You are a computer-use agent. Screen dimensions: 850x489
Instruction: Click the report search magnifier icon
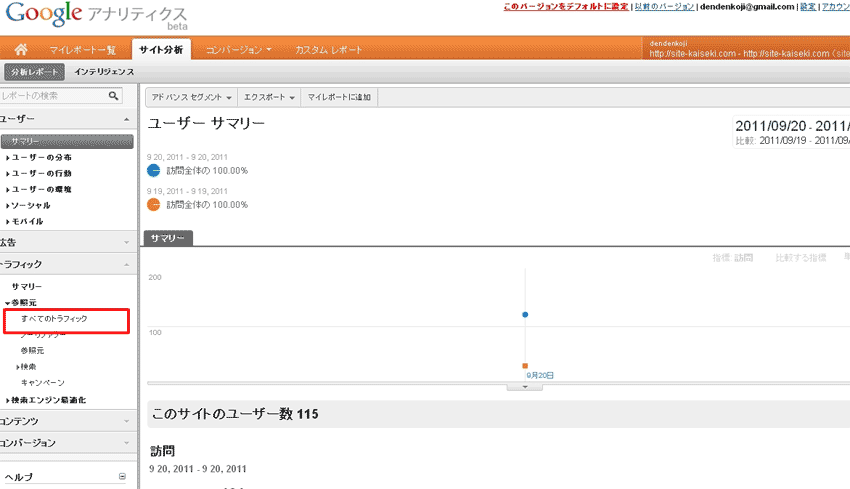113,95
